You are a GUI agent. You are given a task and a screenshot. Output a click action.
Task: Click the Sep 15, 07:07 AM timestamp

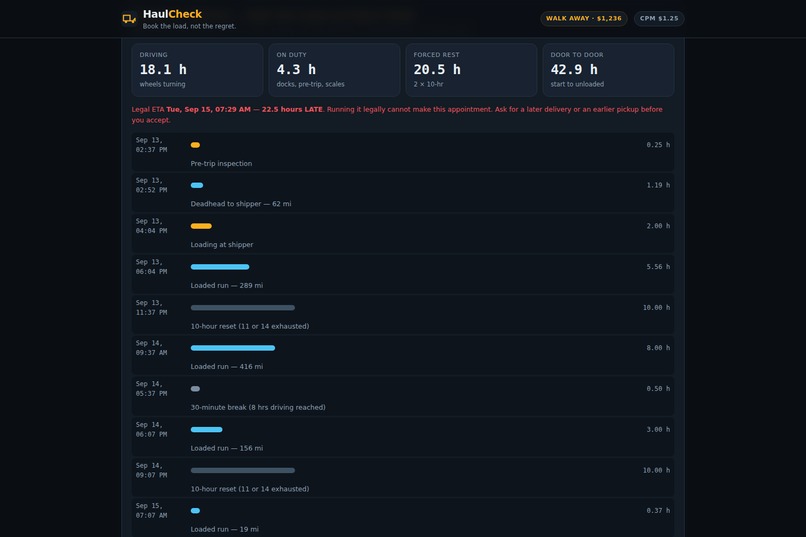tap(152, 511)
